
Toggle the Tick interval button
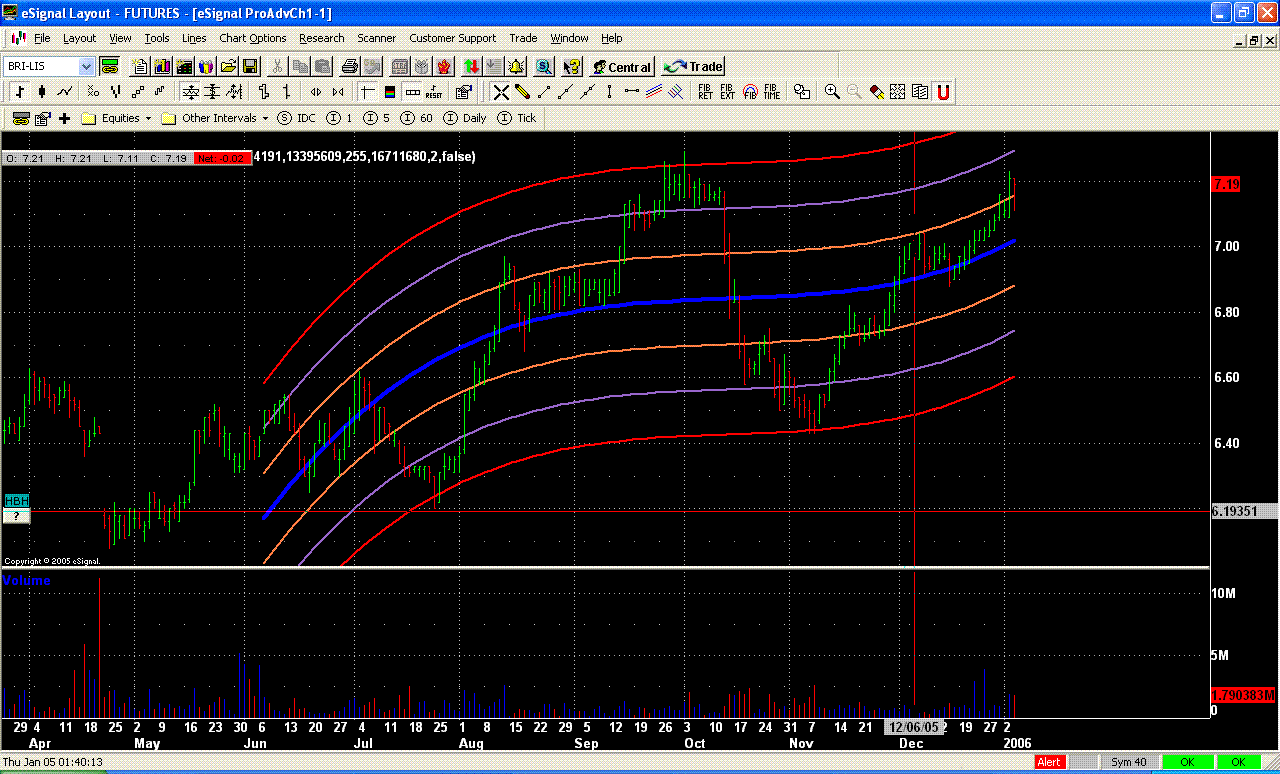pyautogui.click(x=517, y=118)
